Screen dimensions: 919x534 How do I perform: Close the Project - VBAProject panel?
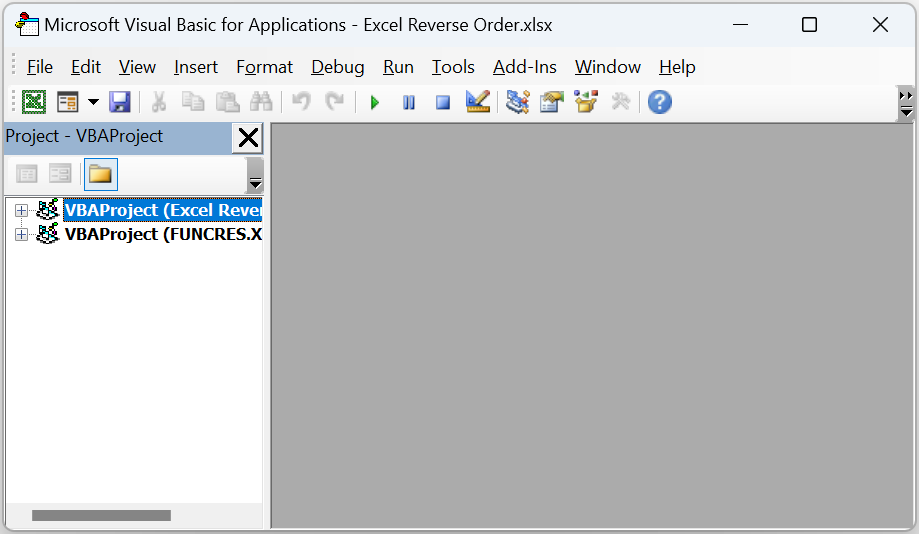[x=248, y=138]
